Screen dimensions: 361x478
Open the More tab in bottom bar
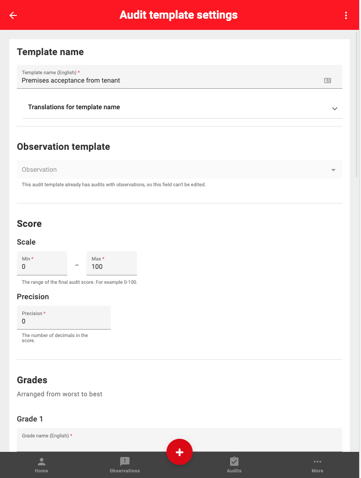click(x=317, y=465)
